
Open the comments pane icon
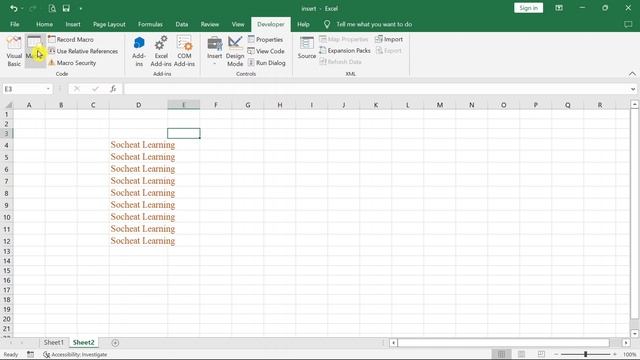point(628,24)
